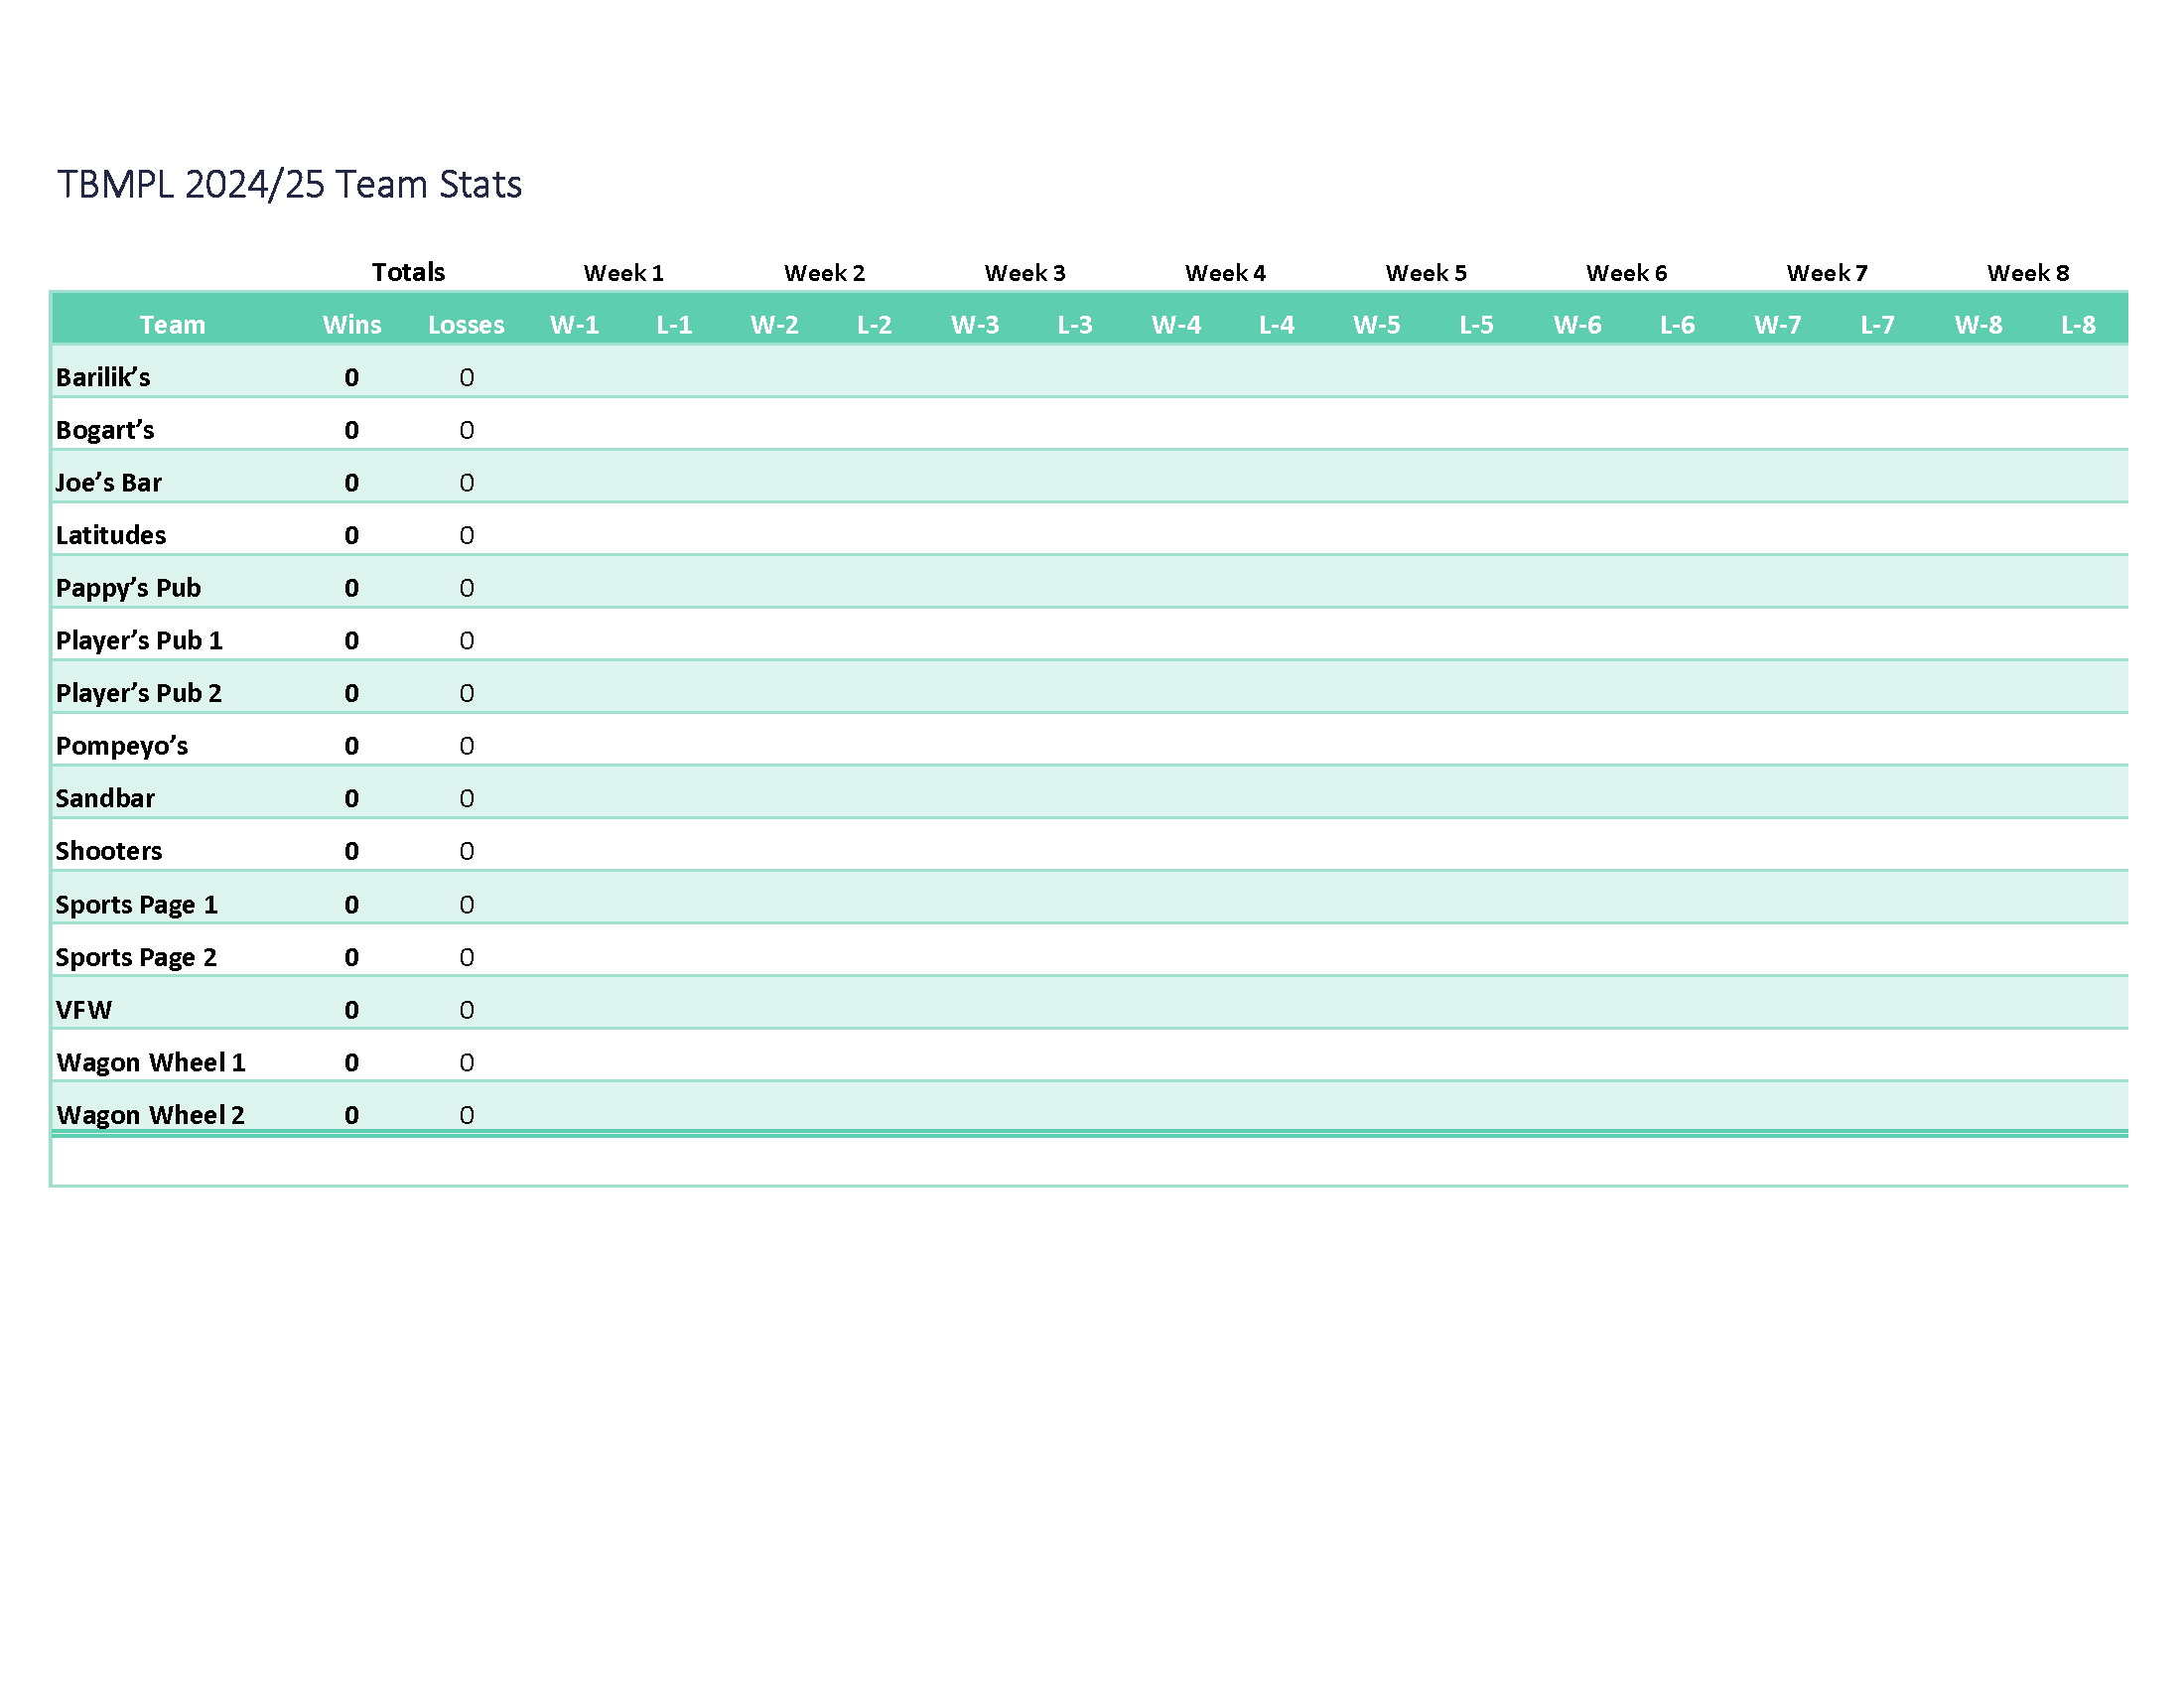Select the Joe's Bar team cell
This screenshot has height=1688, width=2184.
108,483
